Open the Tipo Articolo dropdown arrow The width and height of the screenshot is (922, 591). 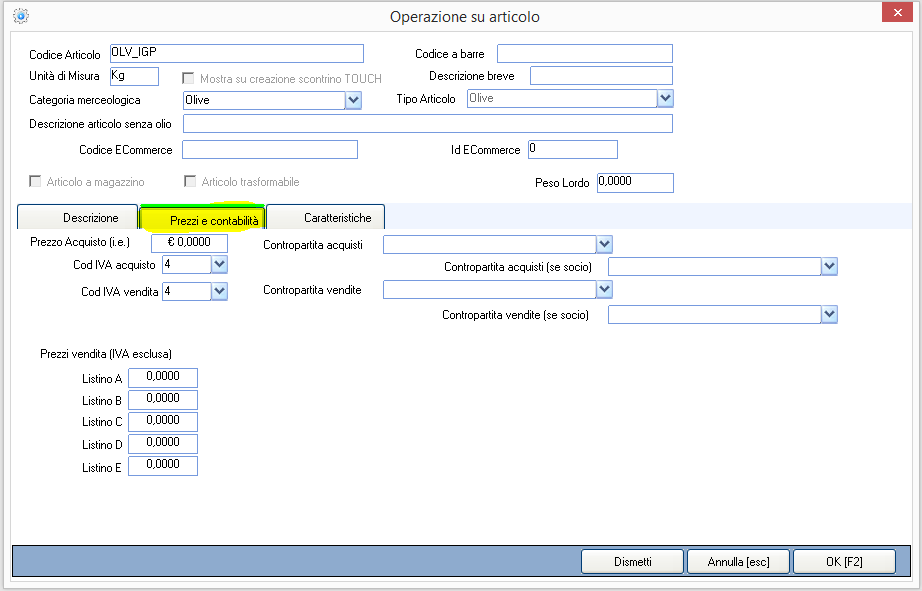665,98
